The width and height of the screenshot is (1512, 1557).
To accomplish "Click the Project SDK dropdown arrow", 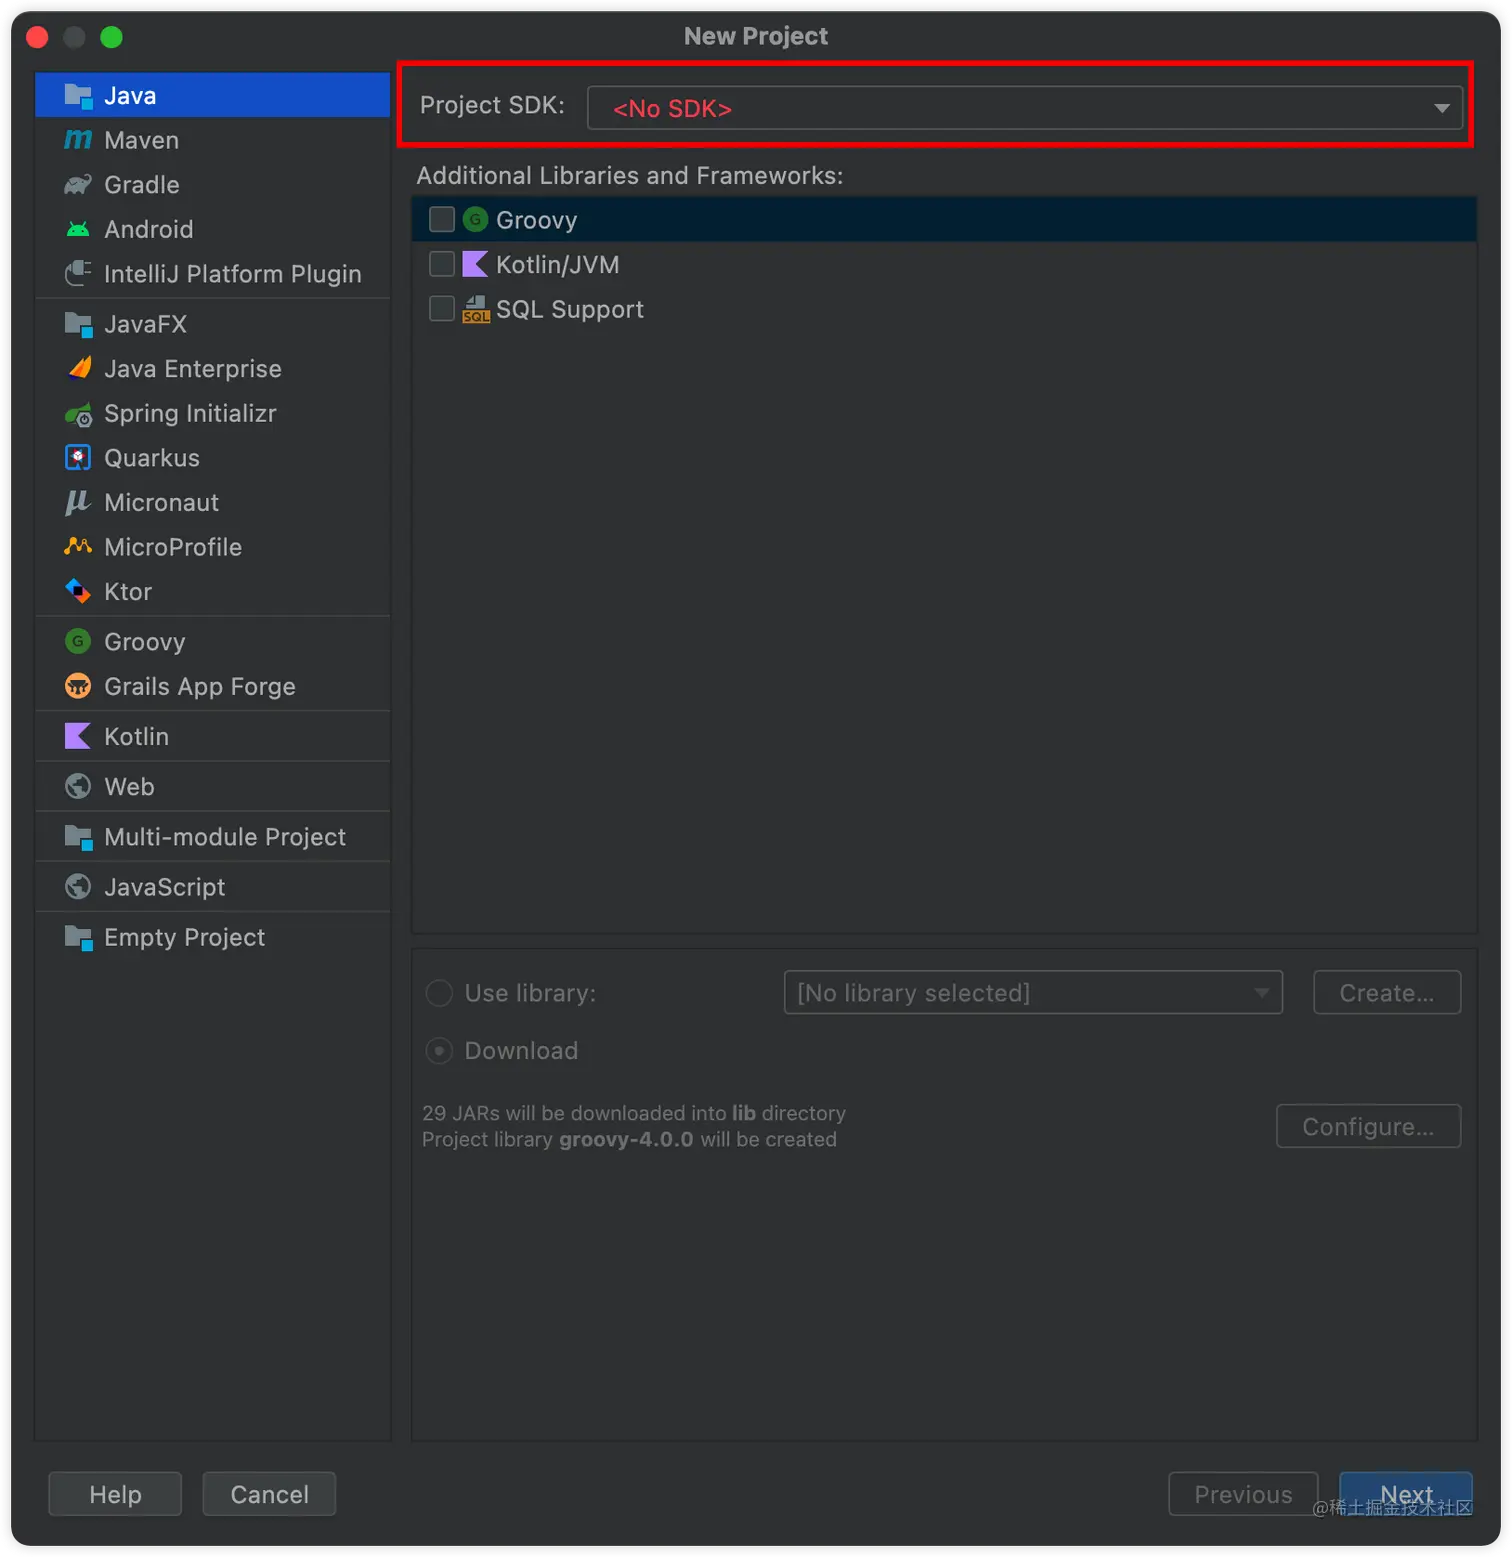I will click(x=1442, y=108).
